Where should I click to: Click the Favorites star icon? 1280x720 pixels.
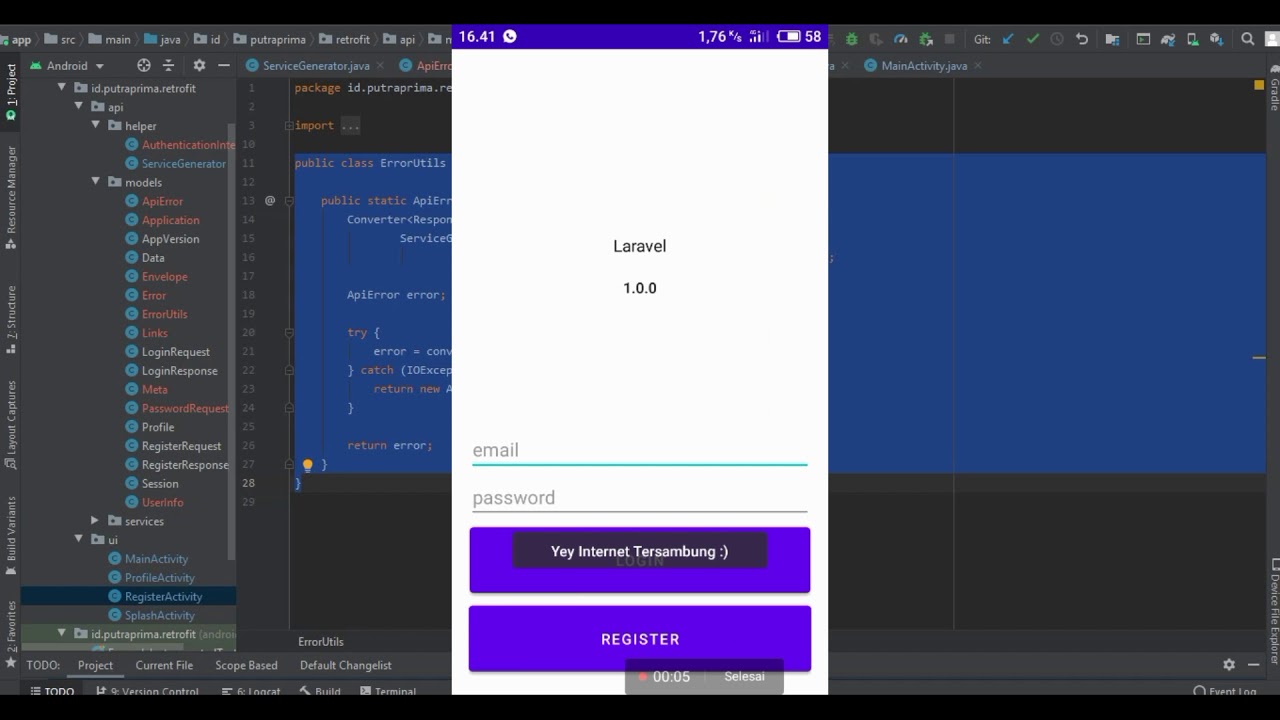11,663
